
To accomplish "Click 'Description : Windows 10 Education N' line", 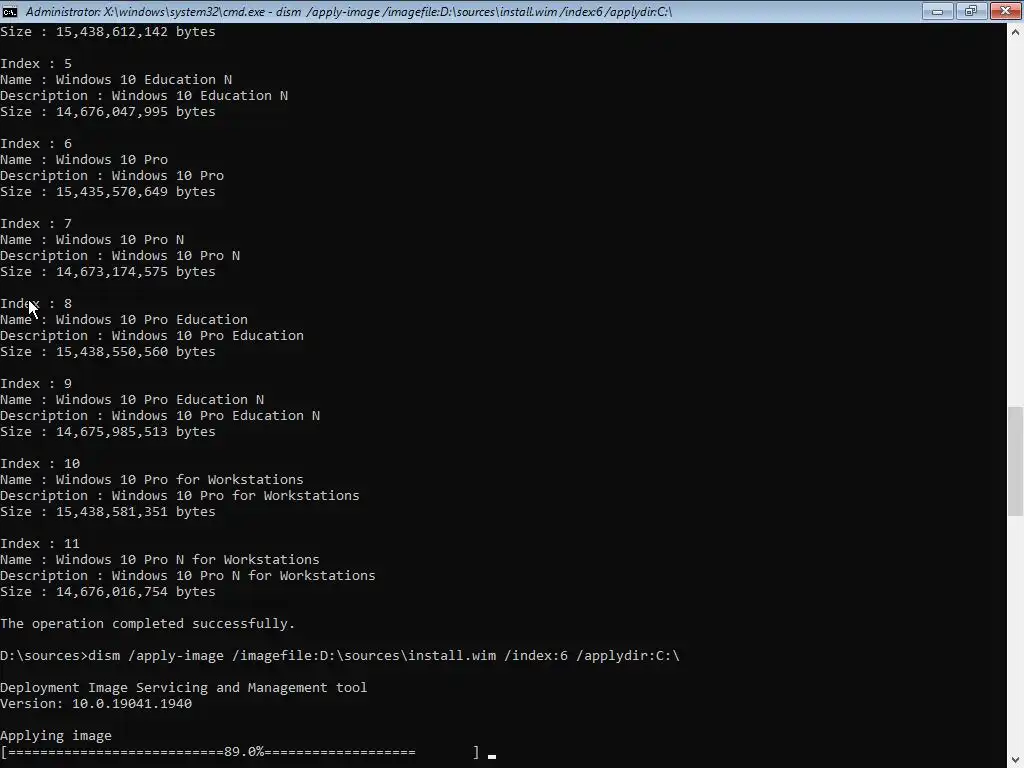I will coord(144,95).
